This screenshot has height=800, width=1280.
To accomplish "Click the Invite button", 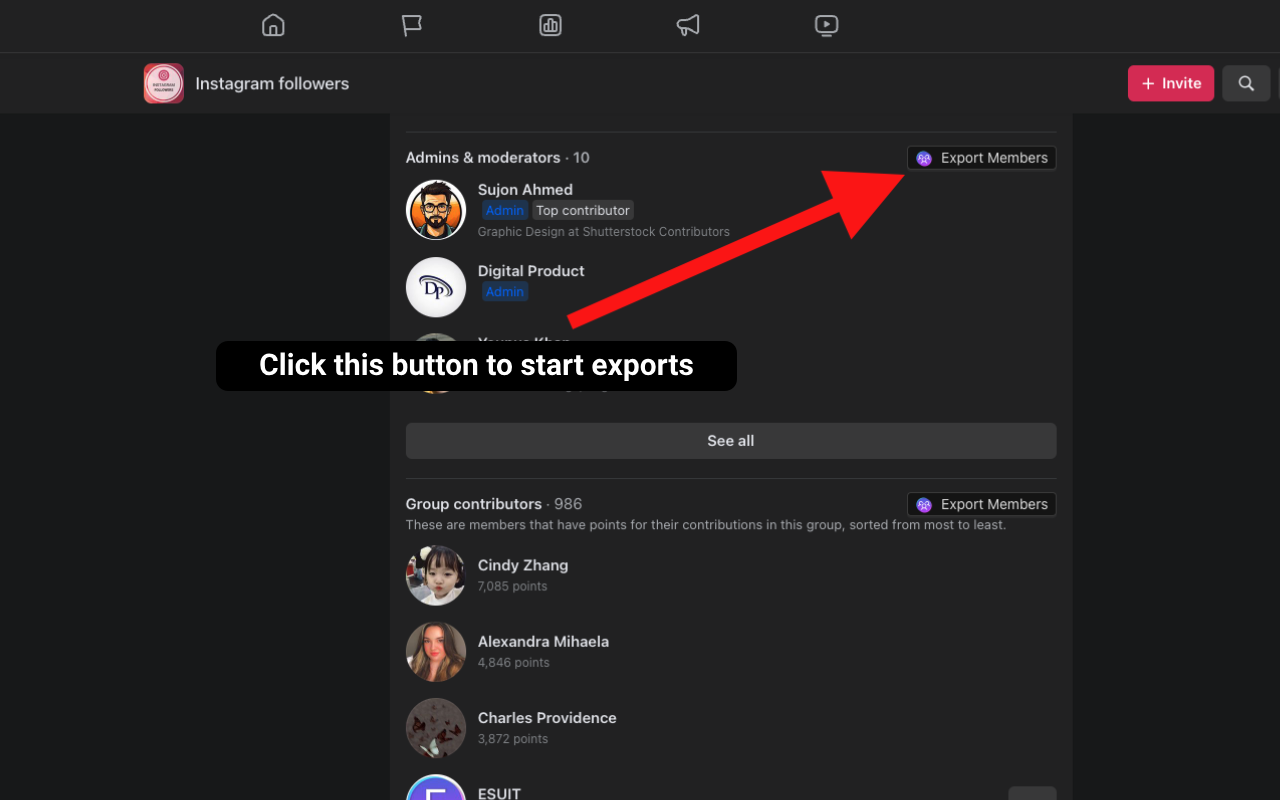I will (1170, 83).
